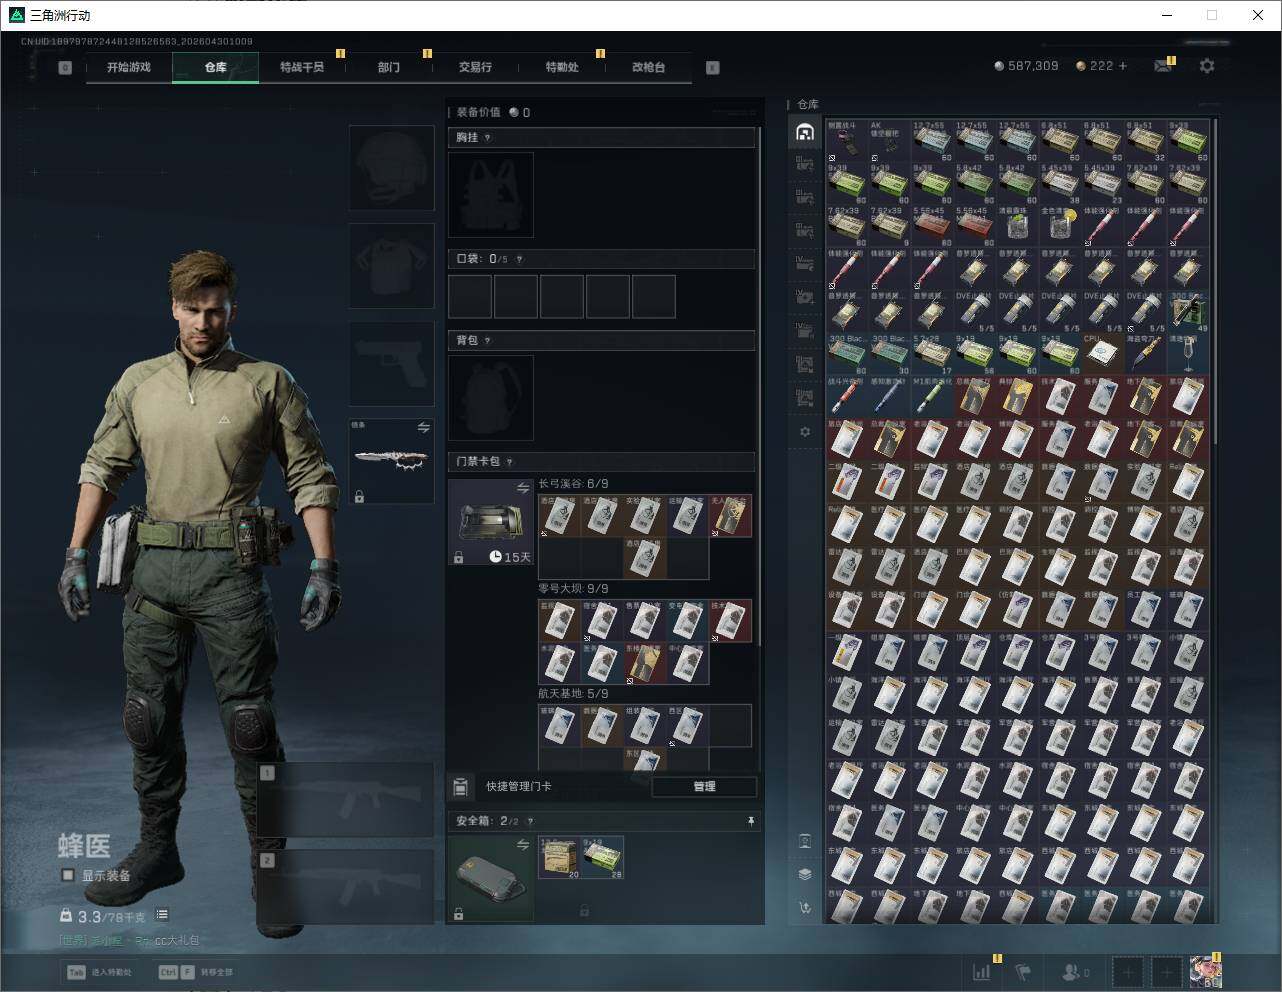Open warehouse sidebar settings gear
Image resolution: width=1282 pixels, height=992 pixels.
pos(805,432)
